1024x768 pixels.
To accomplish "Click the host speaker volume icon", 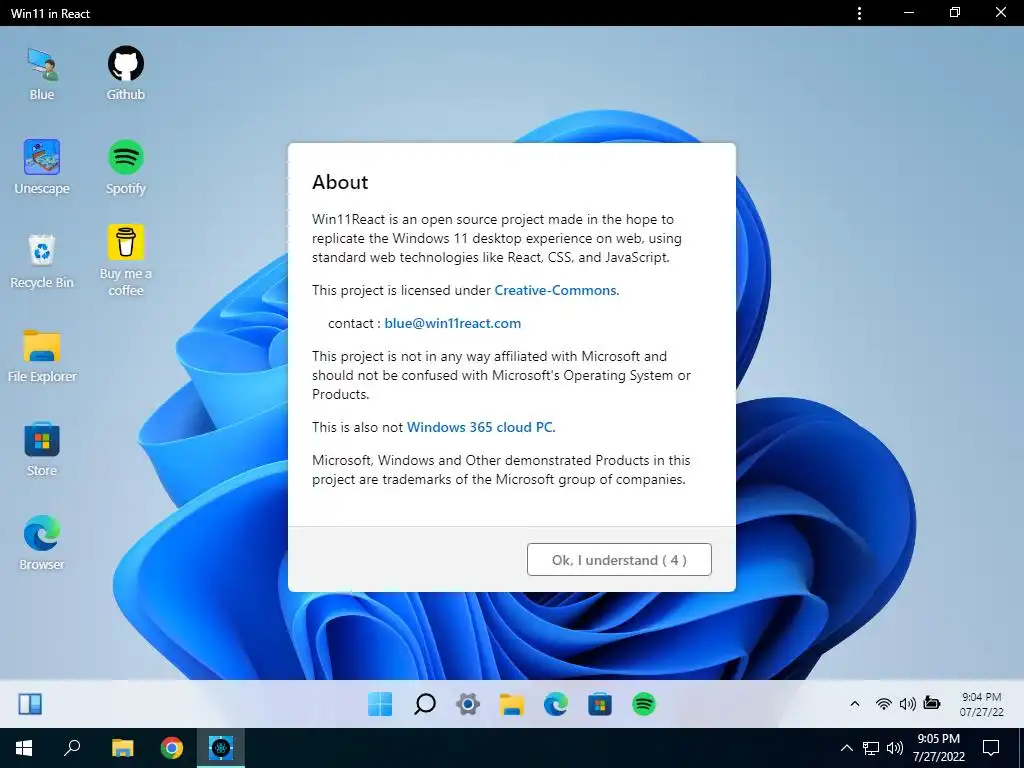I will pos(895,748).
